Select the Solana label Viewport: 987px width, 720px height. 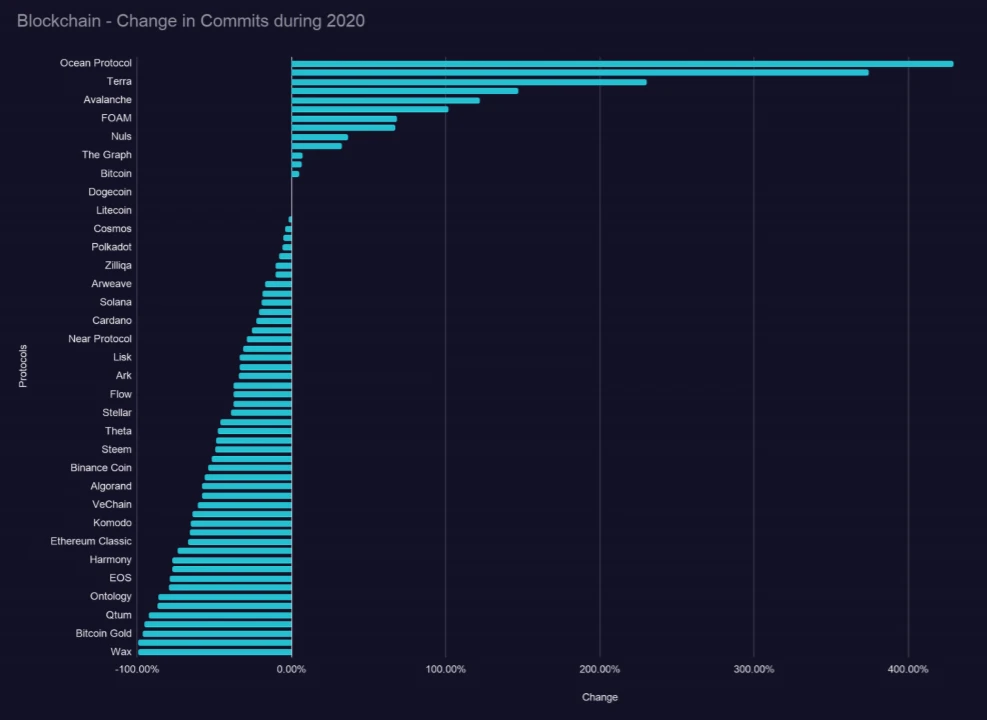coord(115,301)
